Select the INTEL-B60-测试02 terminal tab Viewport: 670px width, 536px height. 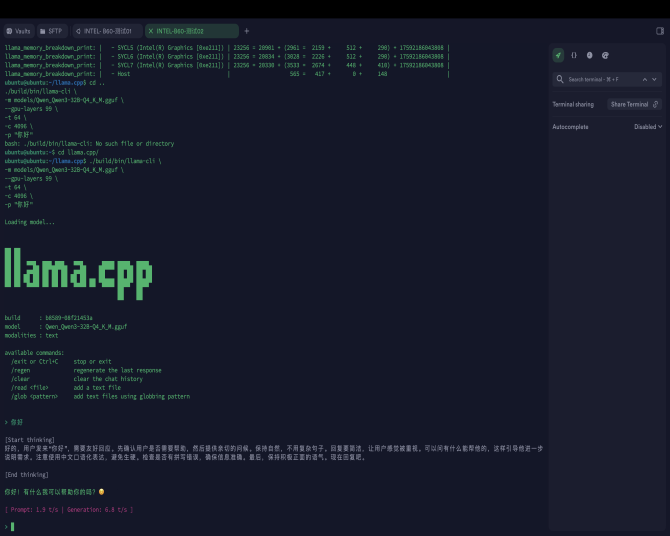192,31
